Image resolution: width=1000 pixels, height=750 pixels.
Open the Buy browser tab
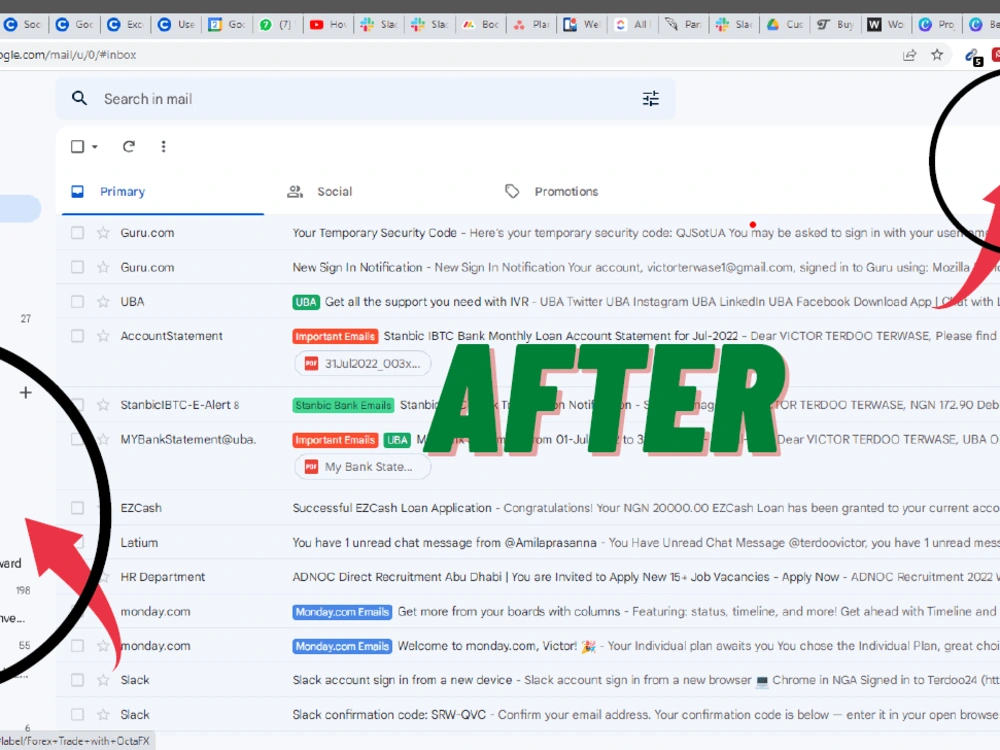click(835, 24)
